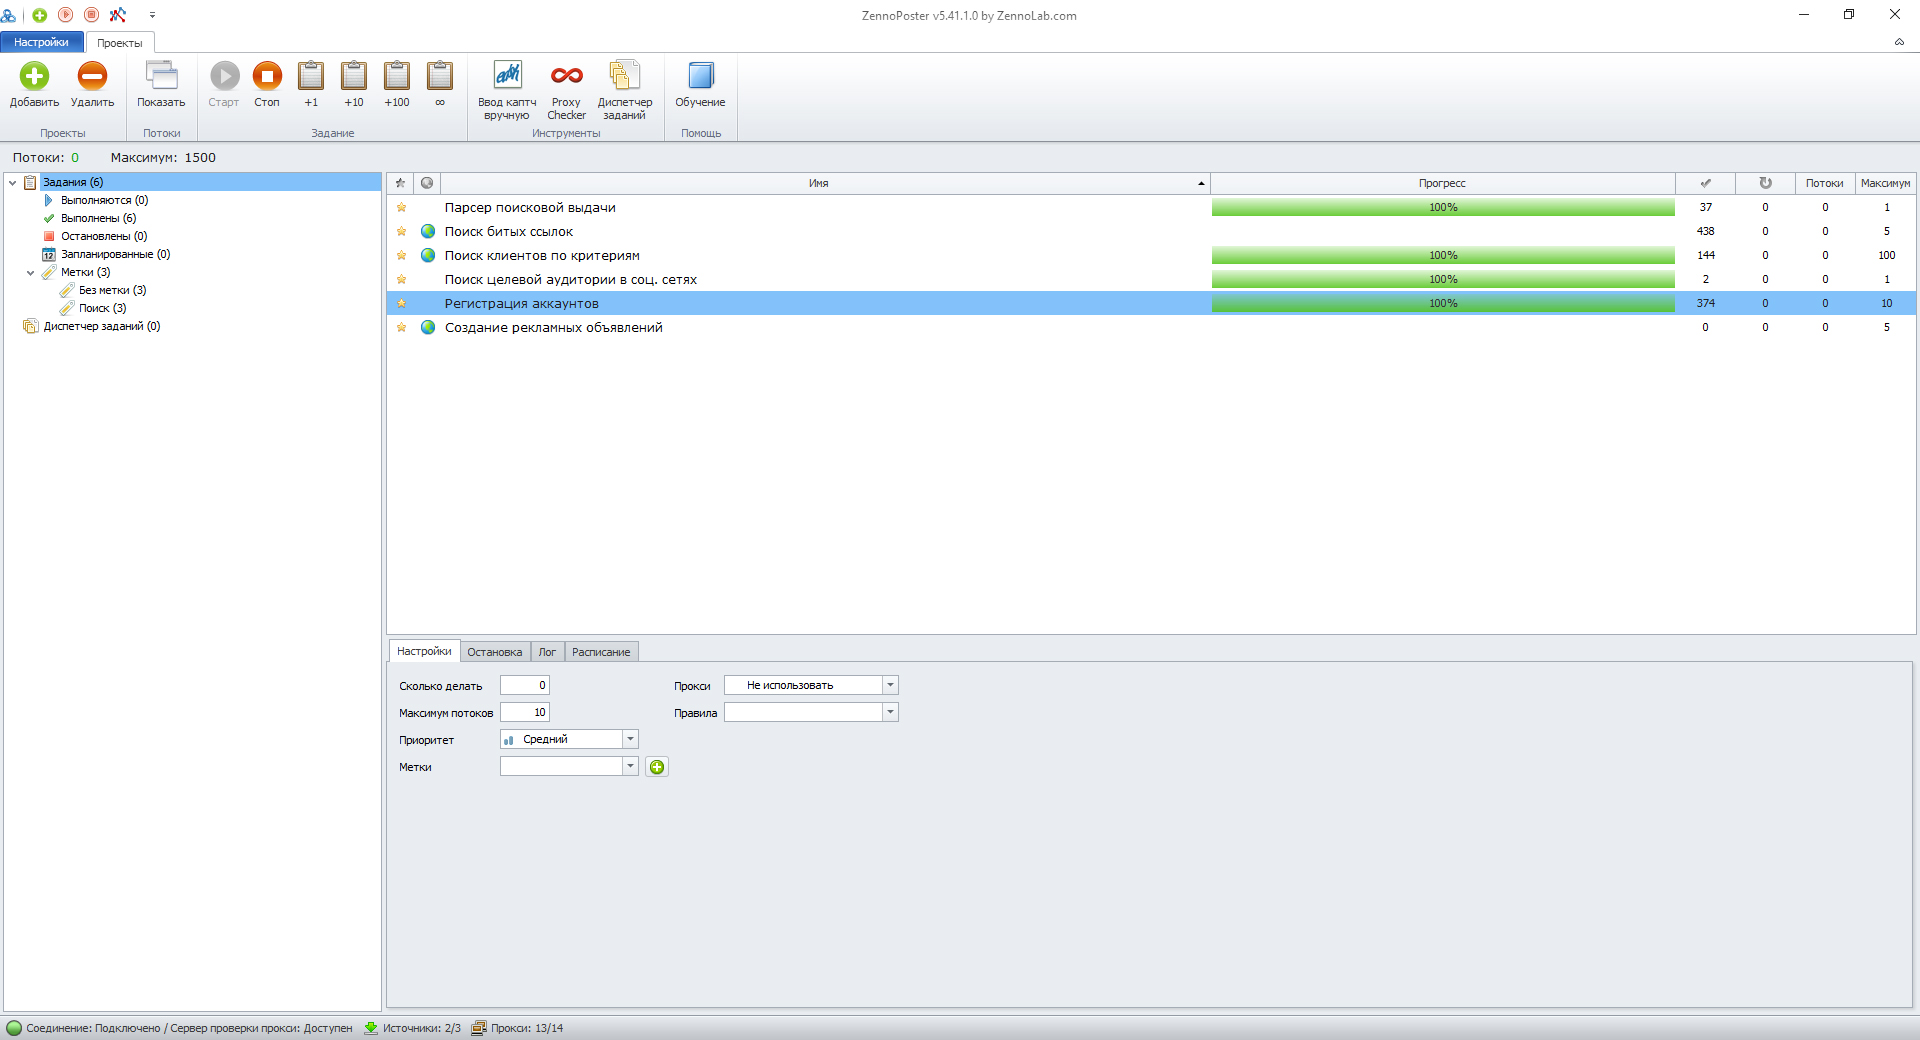Open manual captcha input tool

(x=507, y=77)
